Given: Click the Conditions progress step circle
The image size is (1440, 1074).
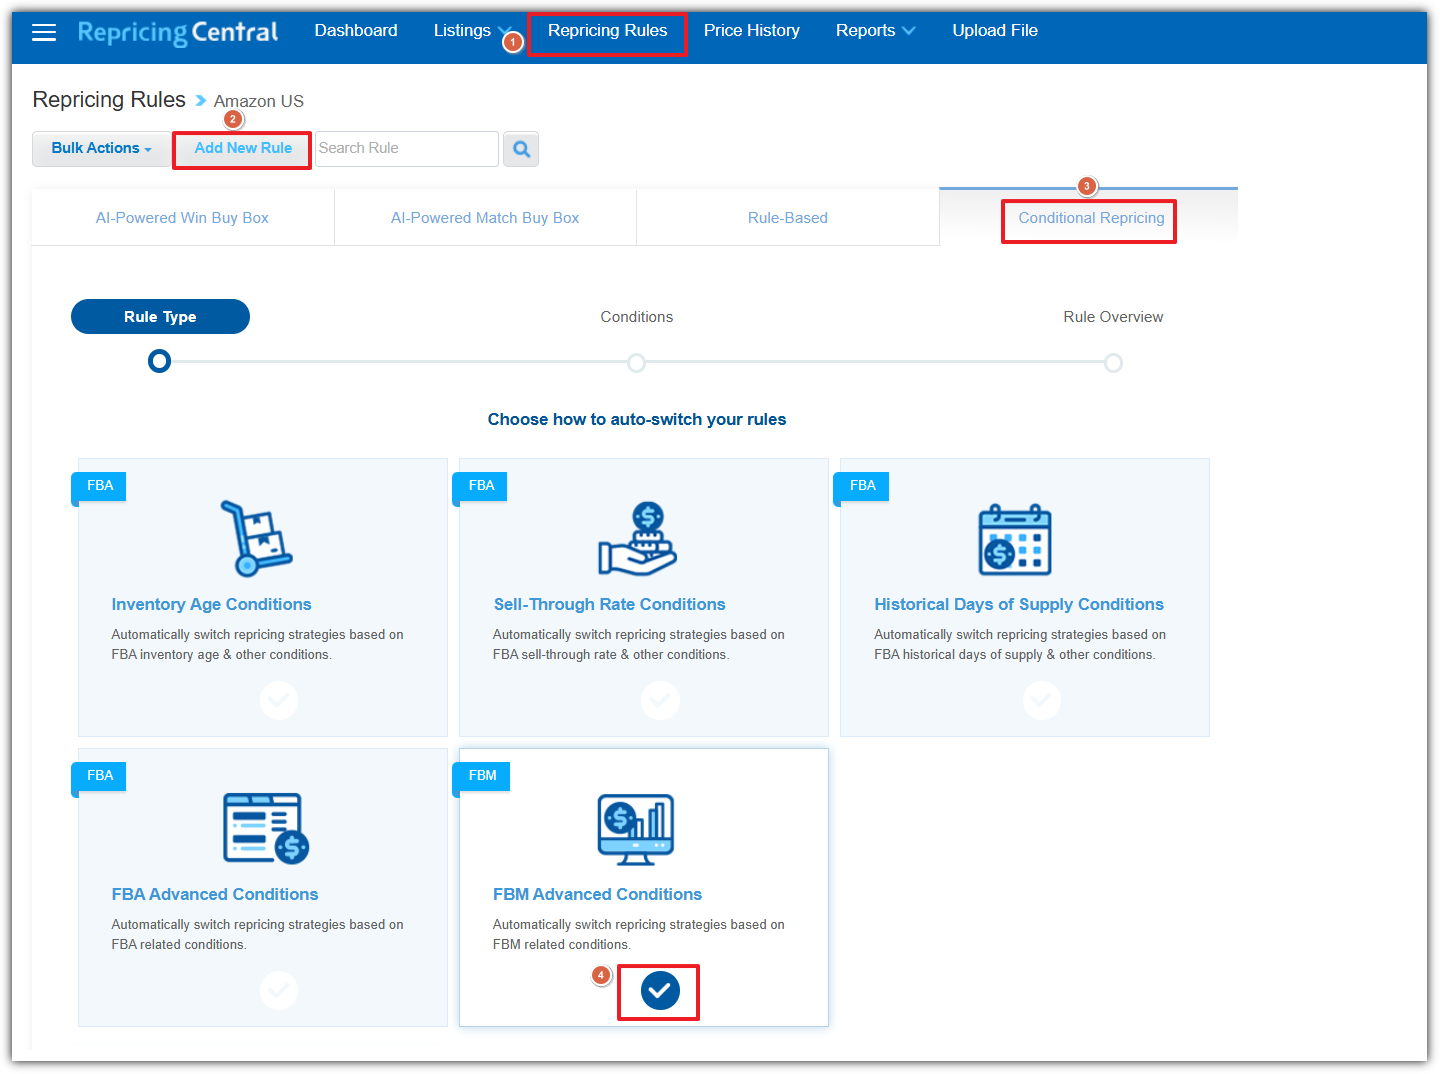Looking at the screenshot, I should pos(636,362).
